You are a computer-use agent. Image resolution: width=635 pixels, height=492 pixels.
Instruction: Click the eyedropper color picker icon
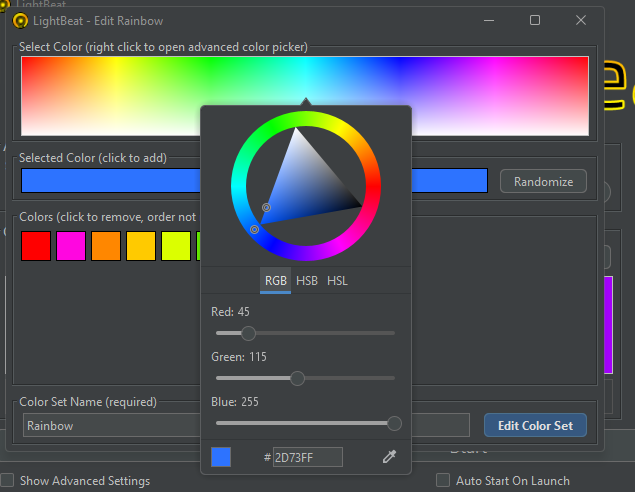pos(389,457)
